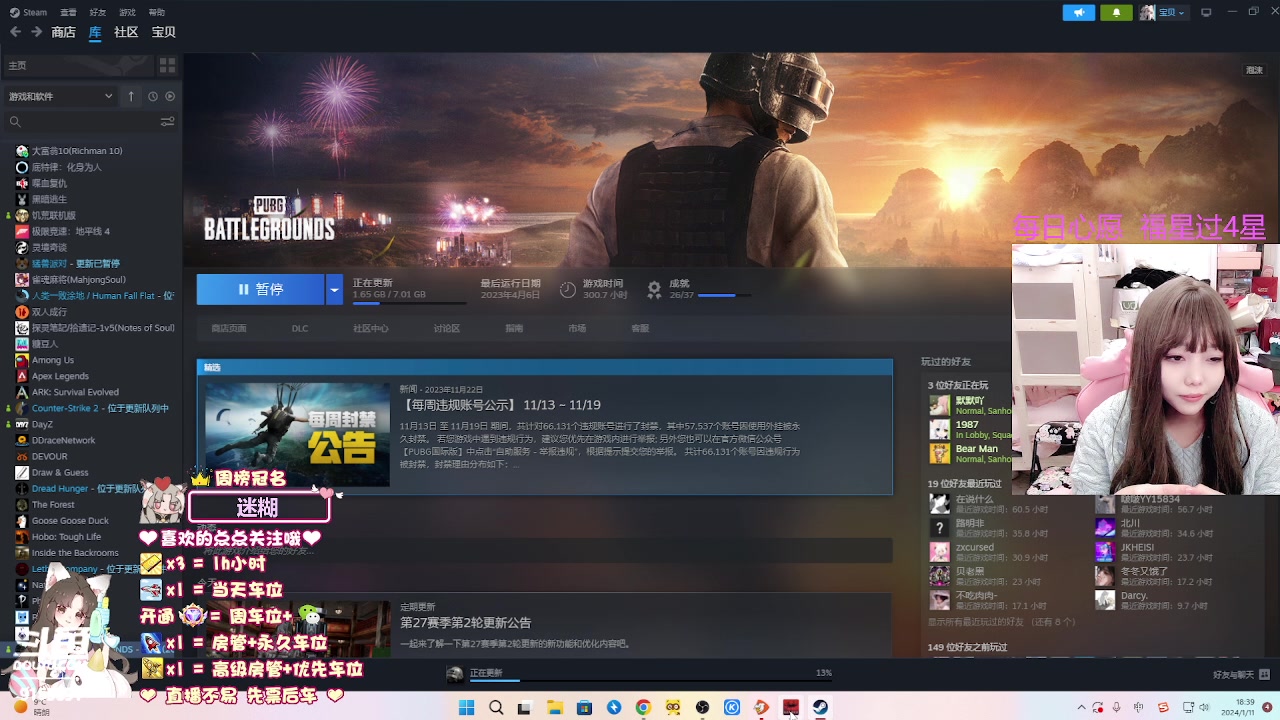The width and height of the screenshot is (1280, 720).
Task: Switch to the 社区 (Community) tab
Action: pos(126,32)
